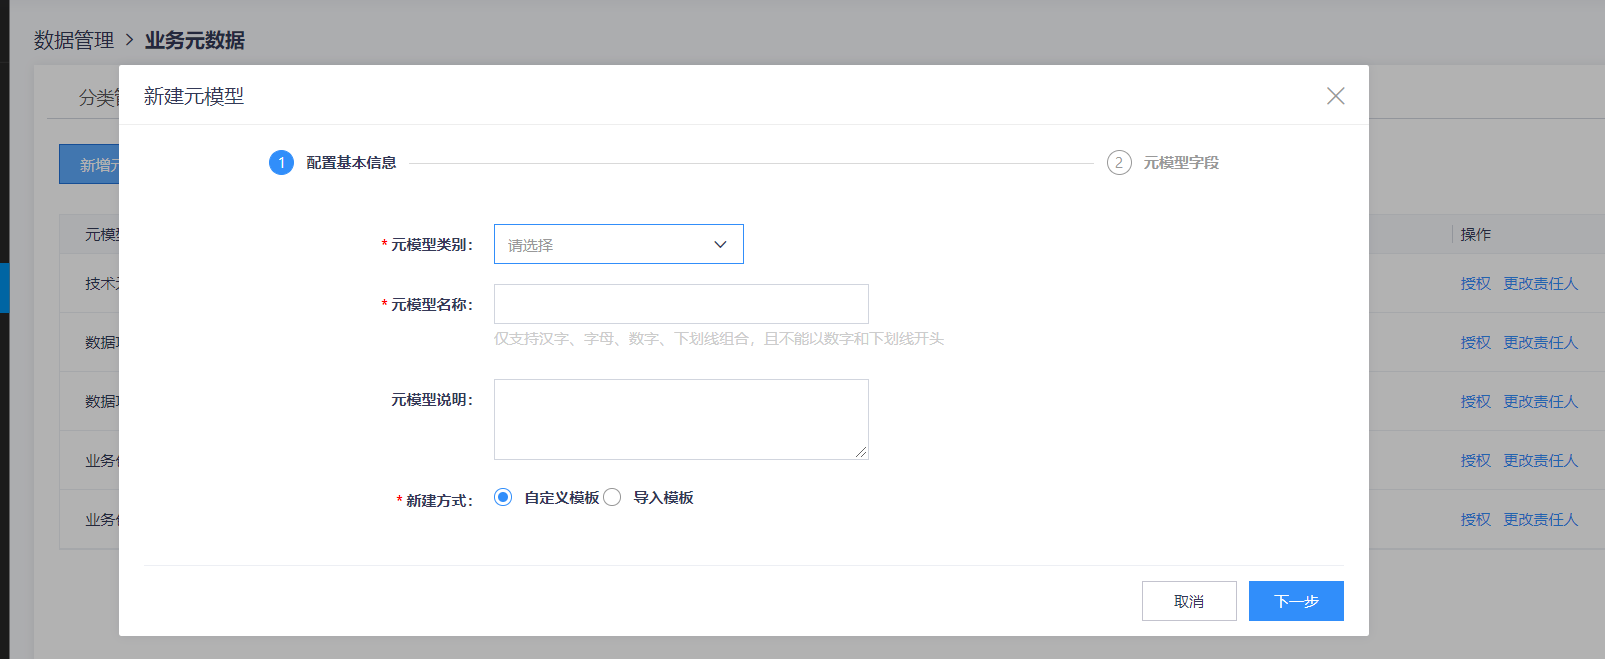This screenshot has height=659, width=1605.
Task: Click 授权 in the last 业务 row
Action: tap(1475, 519)
